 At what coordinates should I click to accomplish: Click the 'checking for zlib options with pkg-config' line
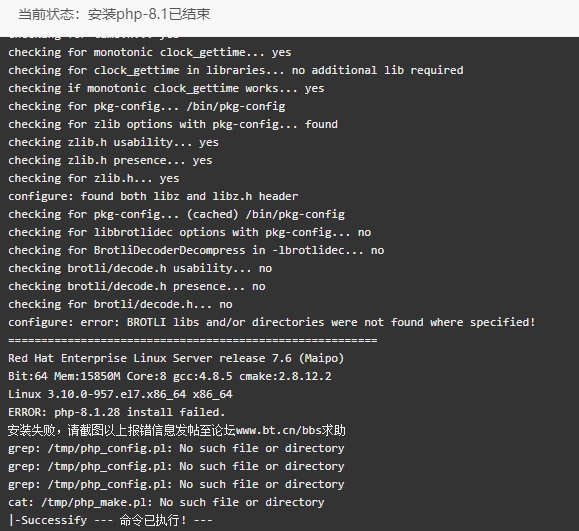[x=173, y=124]
